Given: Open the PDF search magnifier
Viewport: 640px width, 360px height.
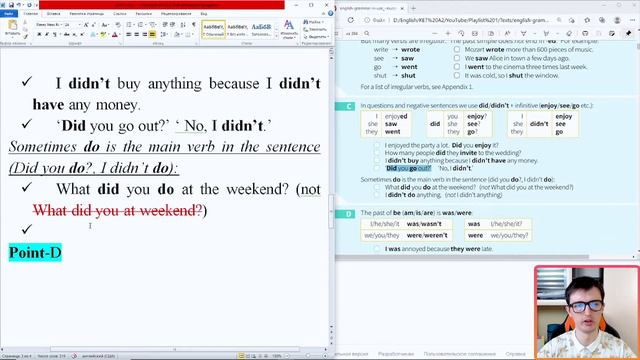Looking at the screenshot, I should coord(367,33).
